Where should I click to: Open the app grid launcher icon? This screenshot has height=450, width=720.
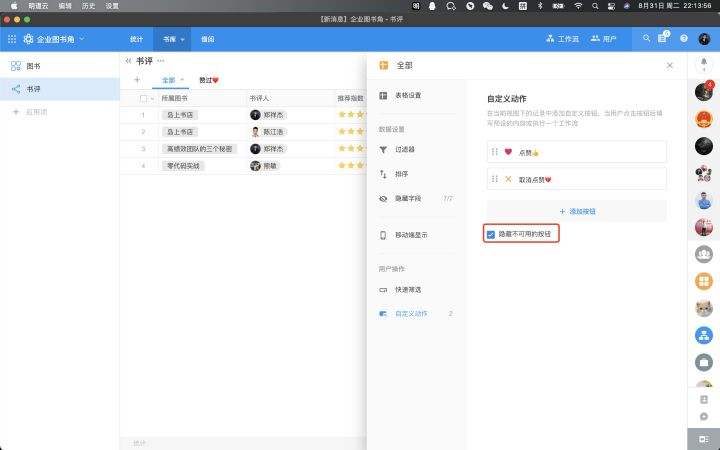click(12, 39)
